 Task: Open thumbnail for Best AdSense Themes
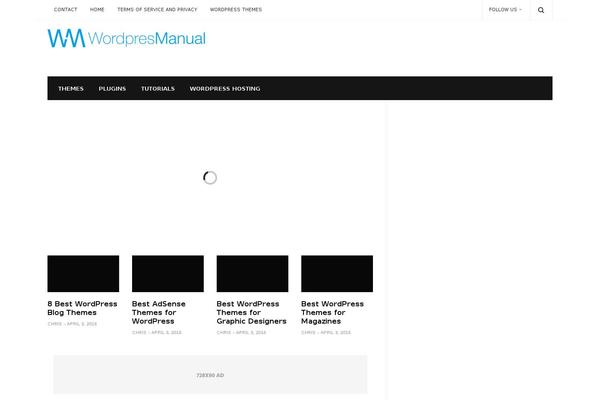(x=168, y=274)
